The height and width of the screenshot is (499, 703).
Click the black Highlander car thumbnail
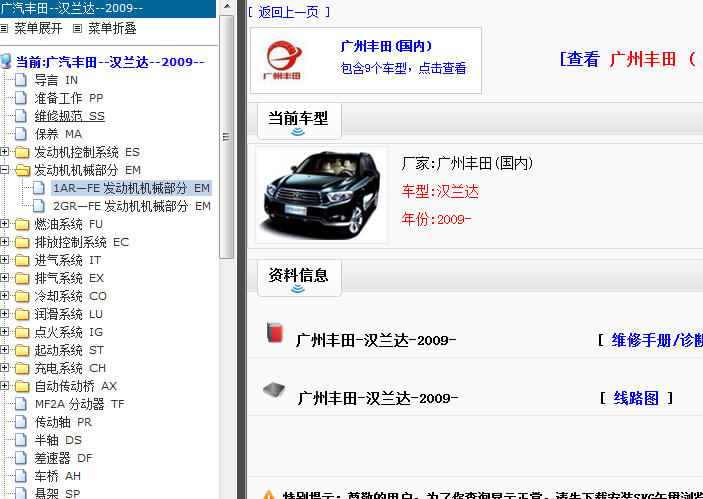(x=322, y=195)
